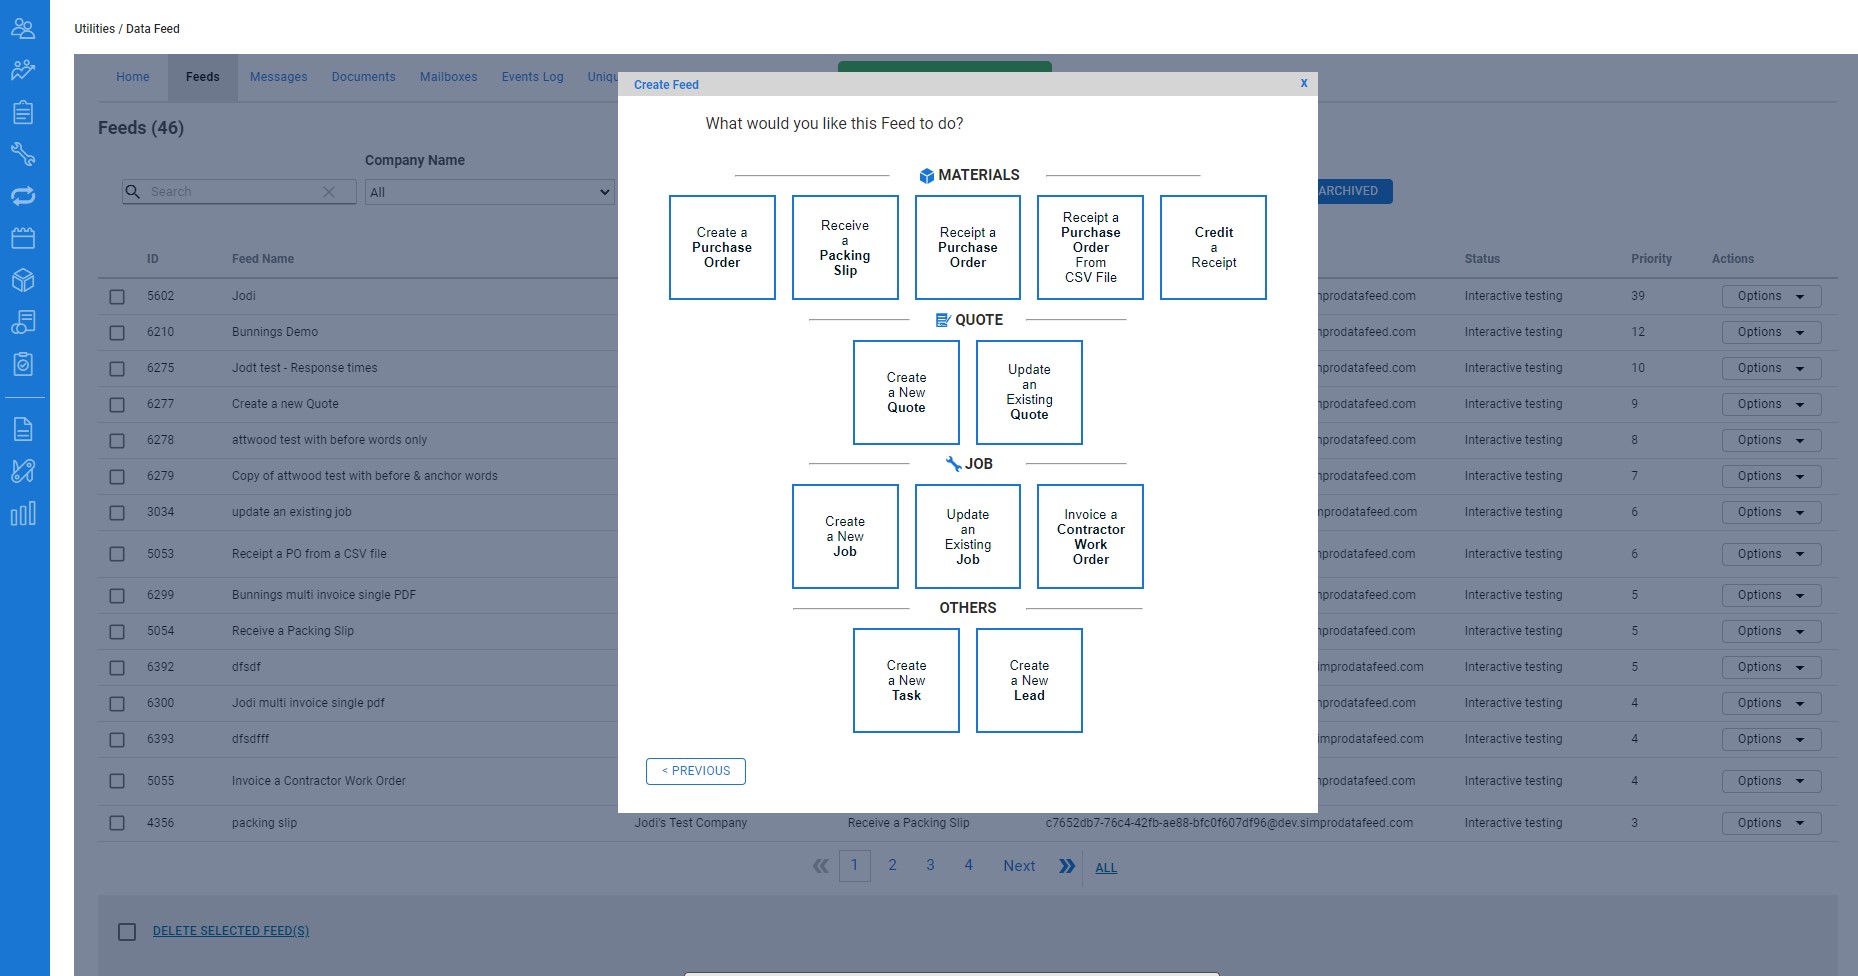Viewport: 1858px width, 976px height.
Task: Open the People icon in sidebar
Action: click(x=23, y=28)
